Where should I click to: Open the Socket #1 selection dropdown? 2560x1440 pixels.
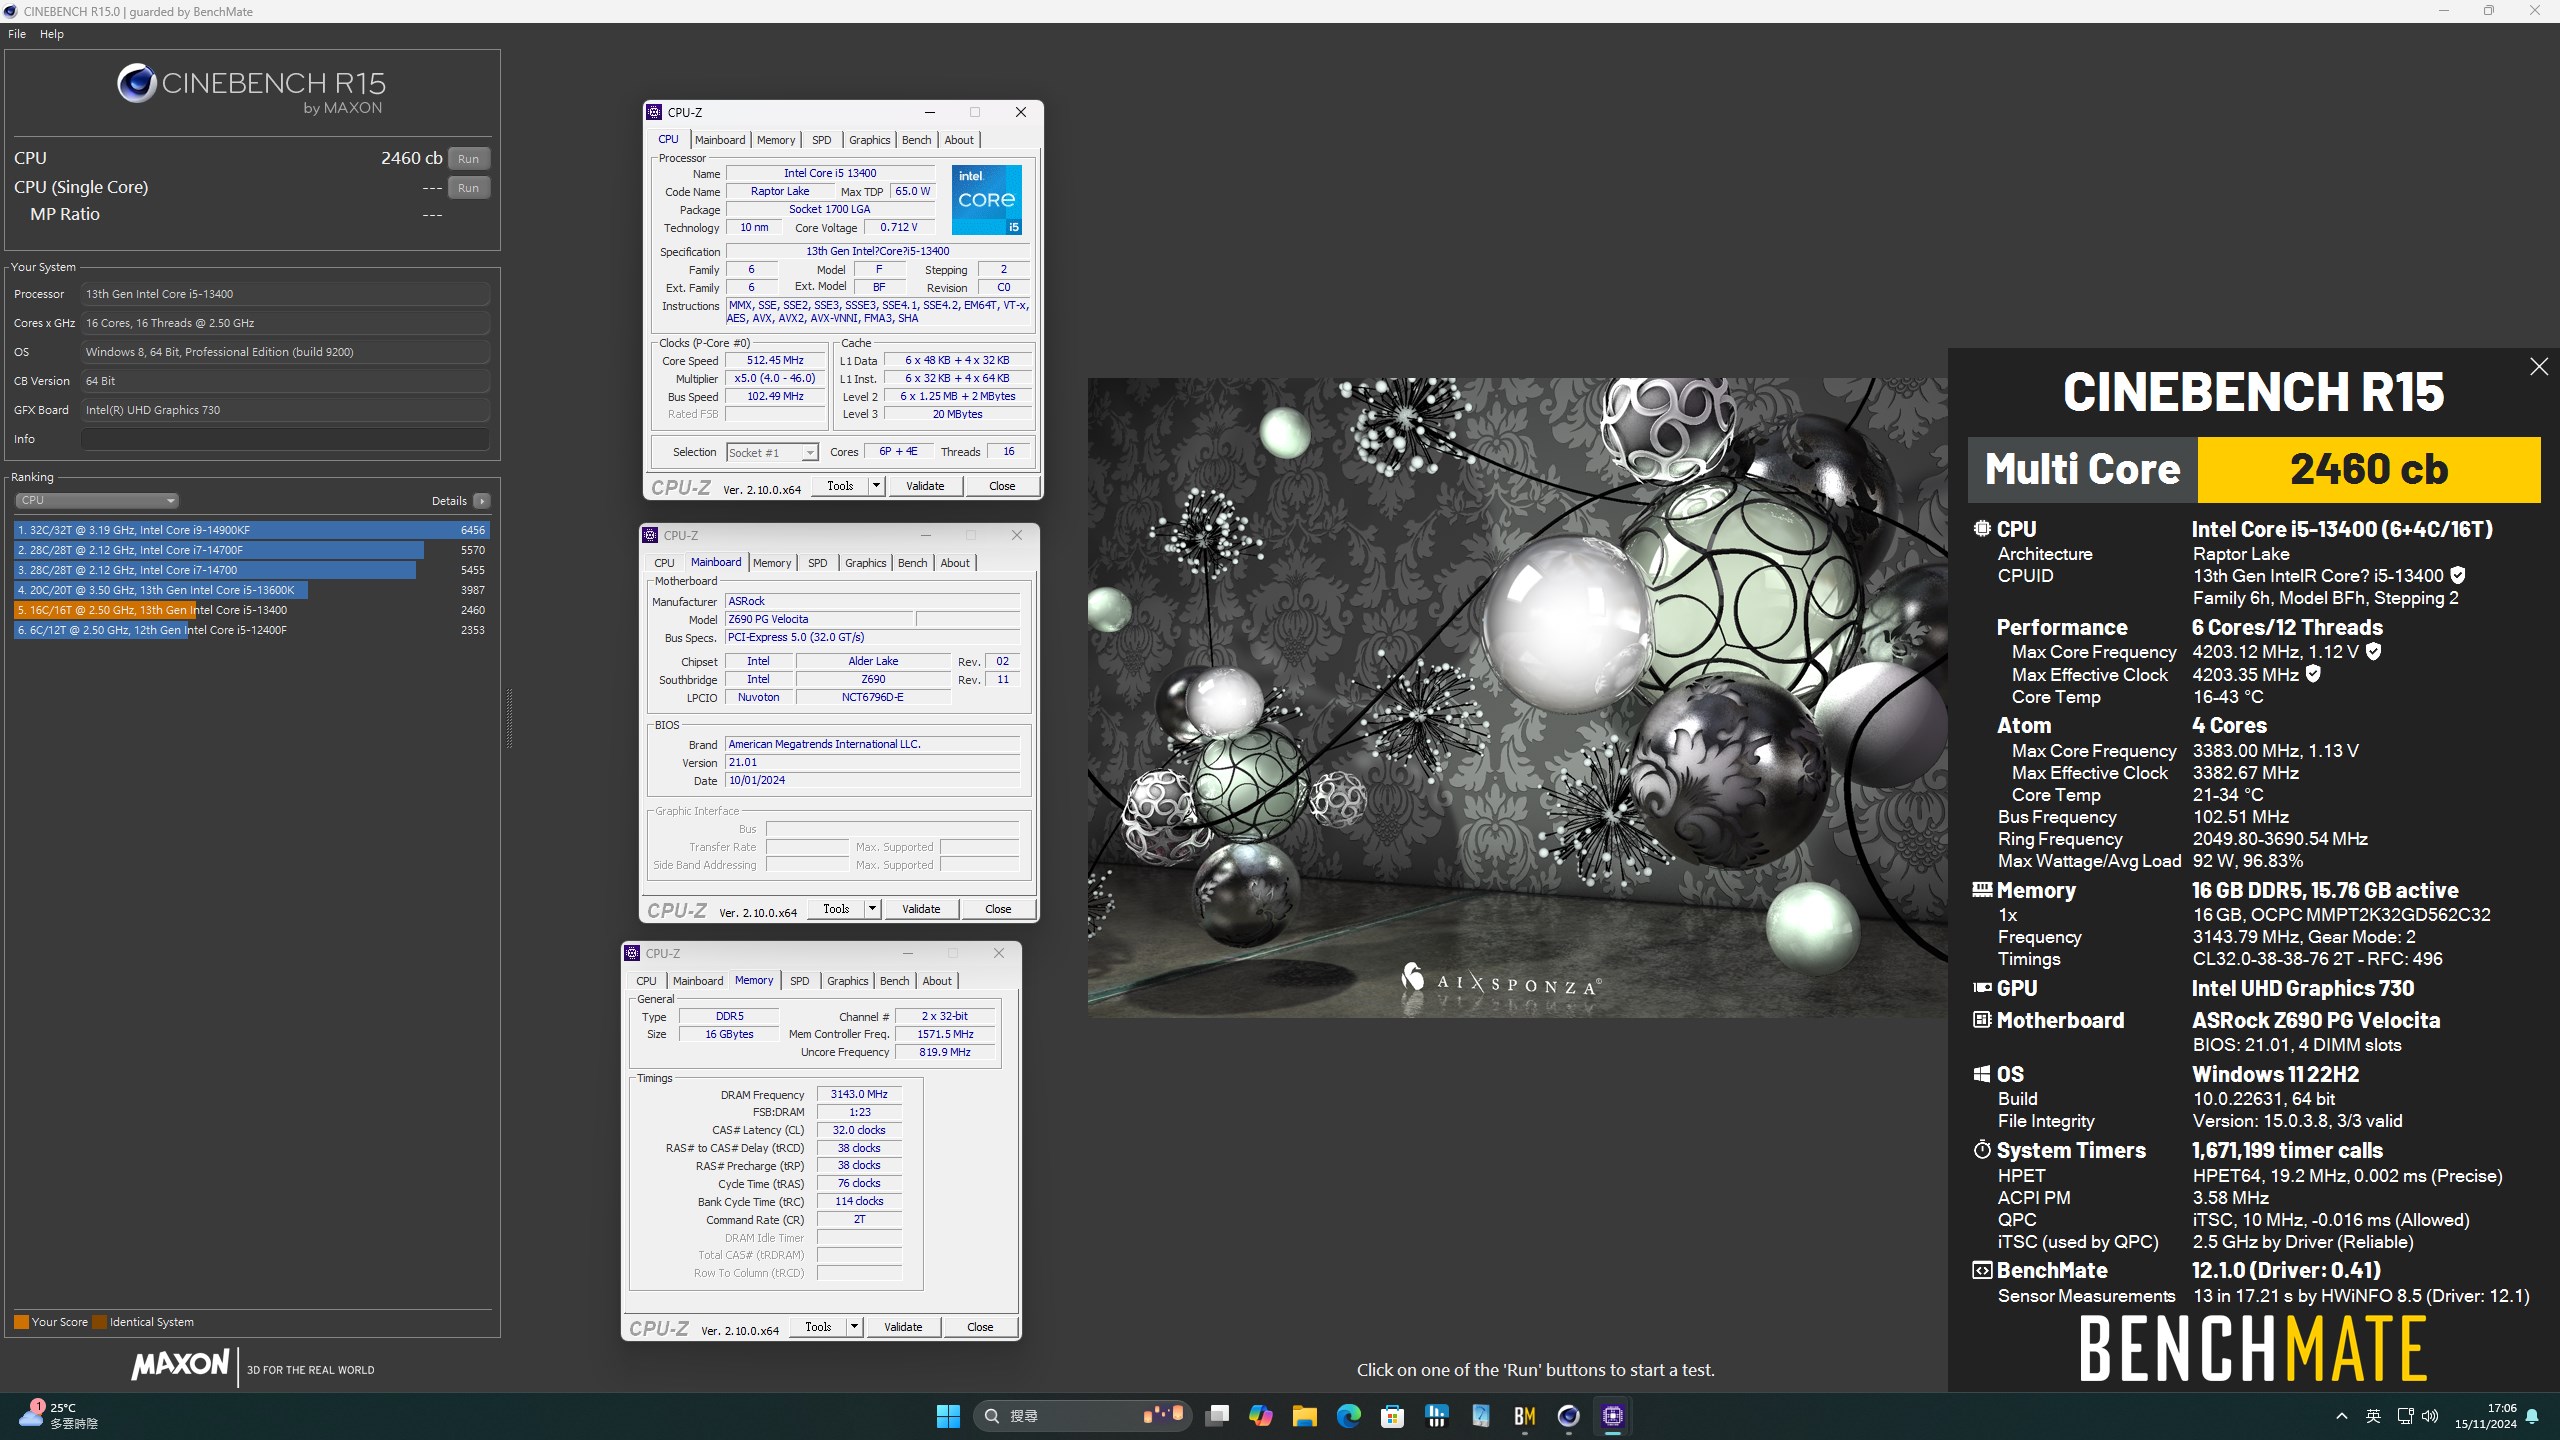pos(772,453)
